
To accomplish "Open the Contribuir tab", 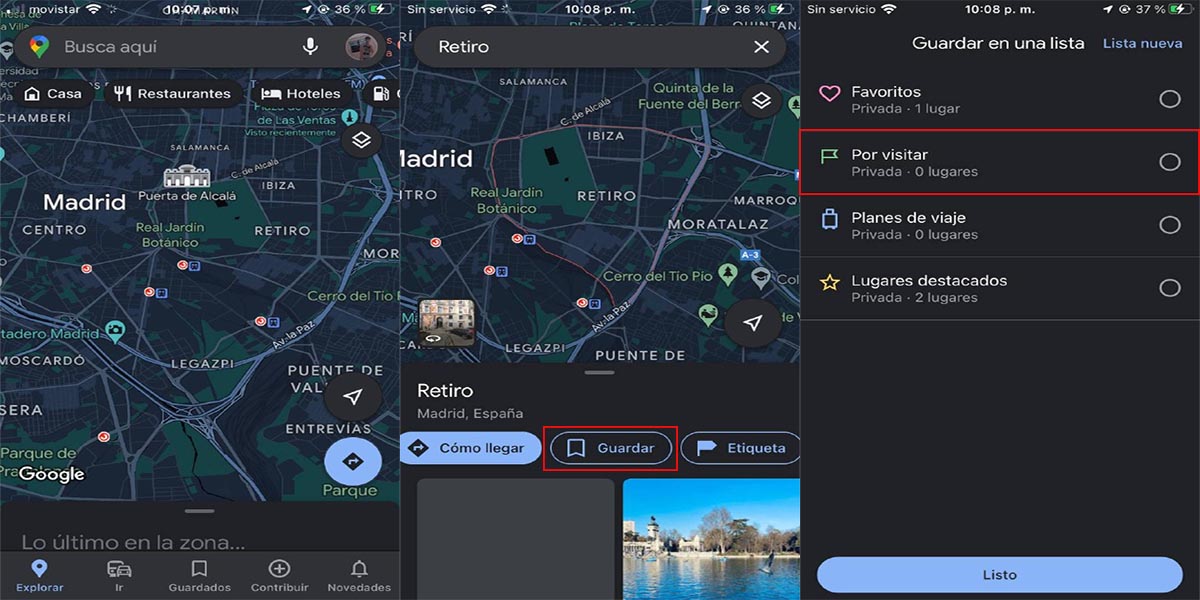I will click(x=280, y=576).
